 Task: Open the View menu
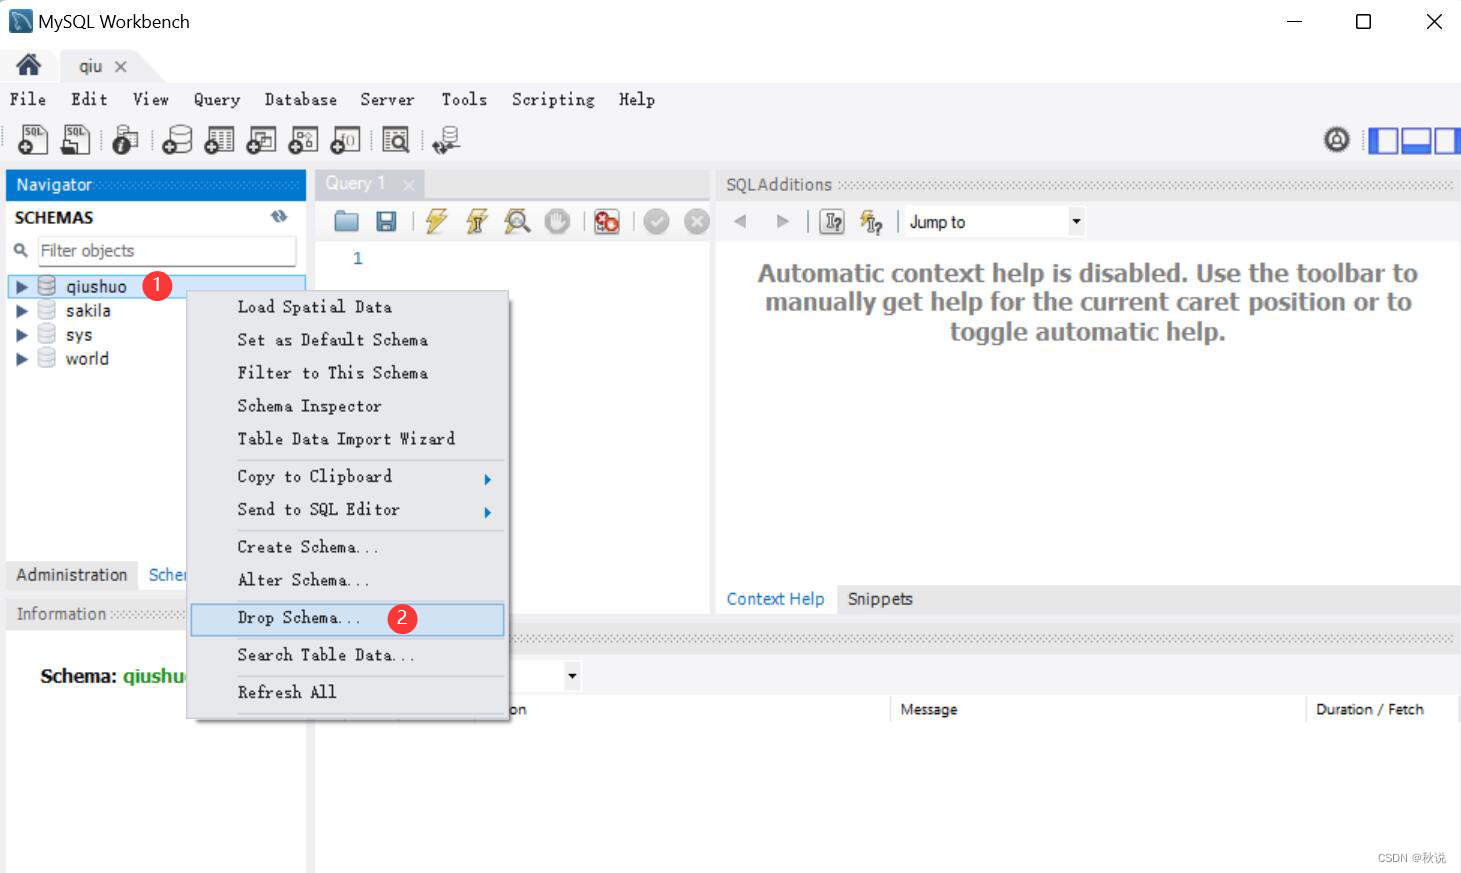coord(151,99)
